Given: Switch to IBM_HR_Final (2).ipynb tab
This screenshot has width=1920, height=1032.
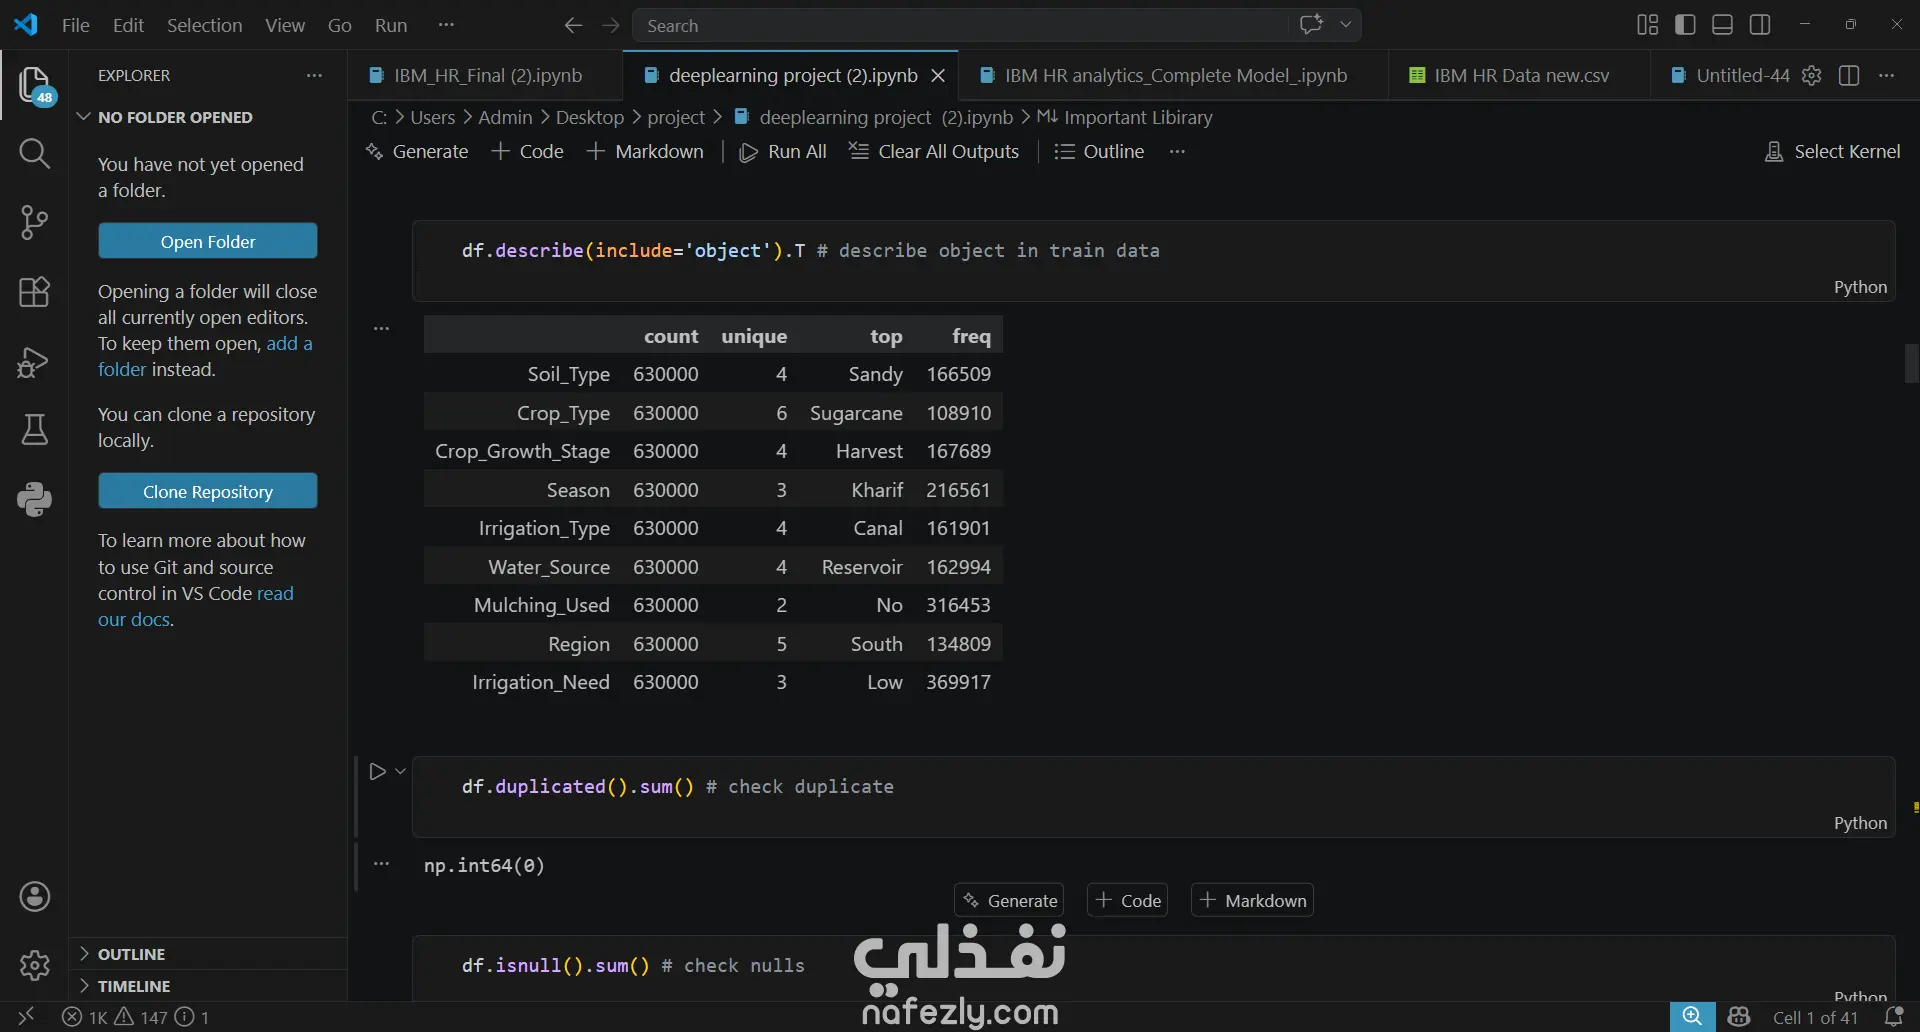Looking at the screenshot, I should 486,75.
